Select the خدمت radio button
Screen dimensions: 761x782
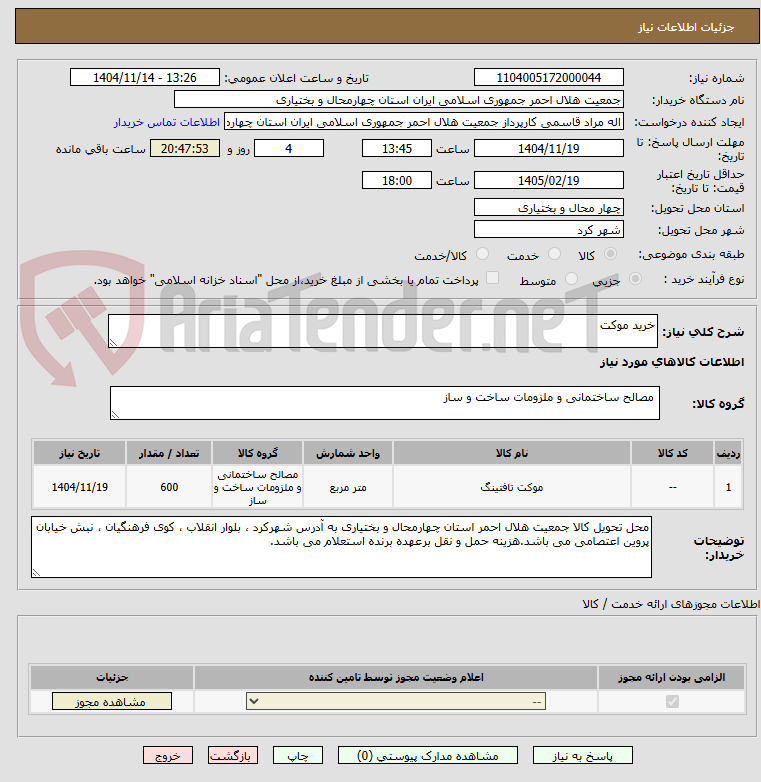click(554, 254)
